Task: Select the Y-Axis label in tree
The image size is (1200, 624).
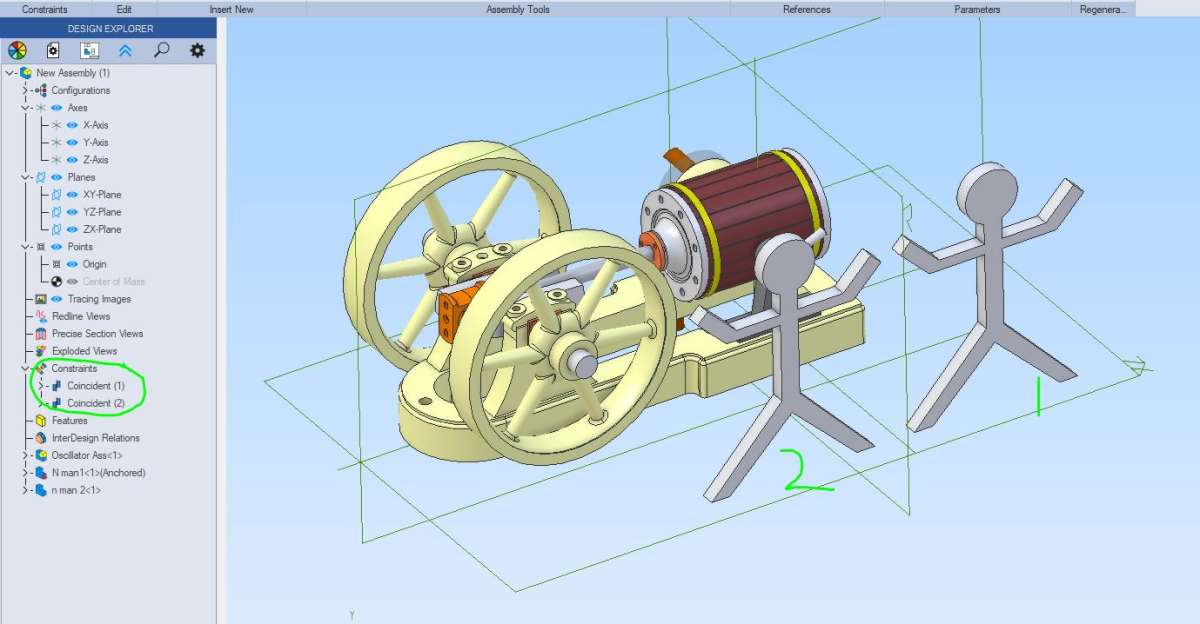Action: pyautogui.click(x=95, y=142)
